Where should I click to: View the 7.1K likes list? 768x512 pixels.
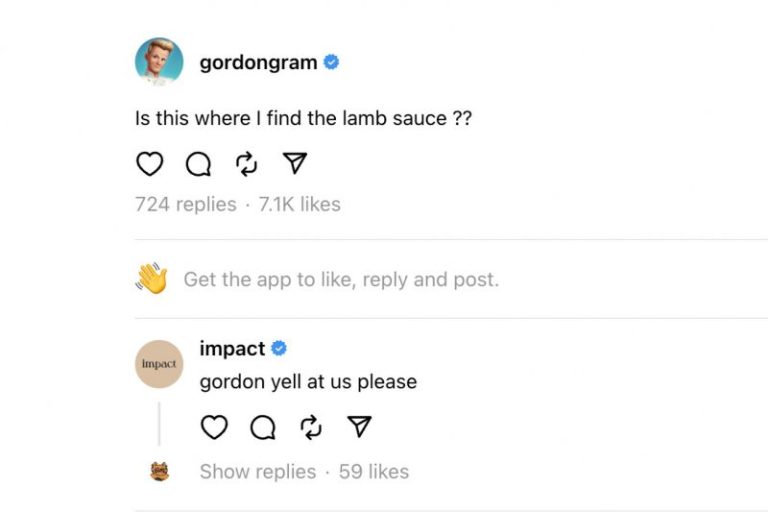299,204
